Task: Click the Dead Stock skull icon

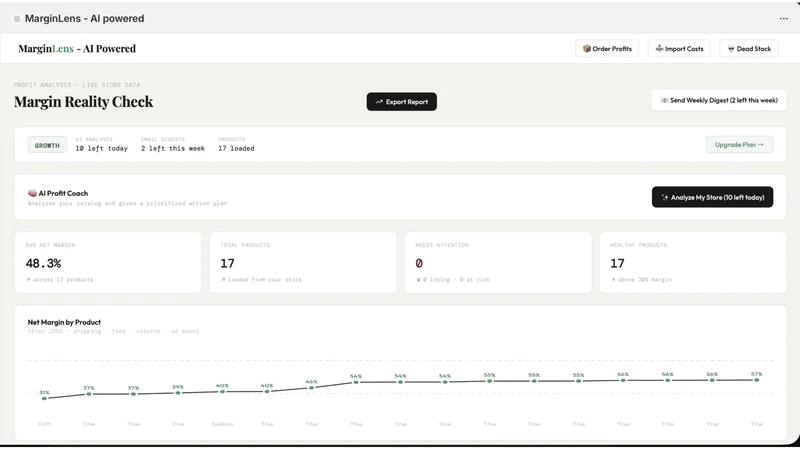Action: (x=731, y=49)
